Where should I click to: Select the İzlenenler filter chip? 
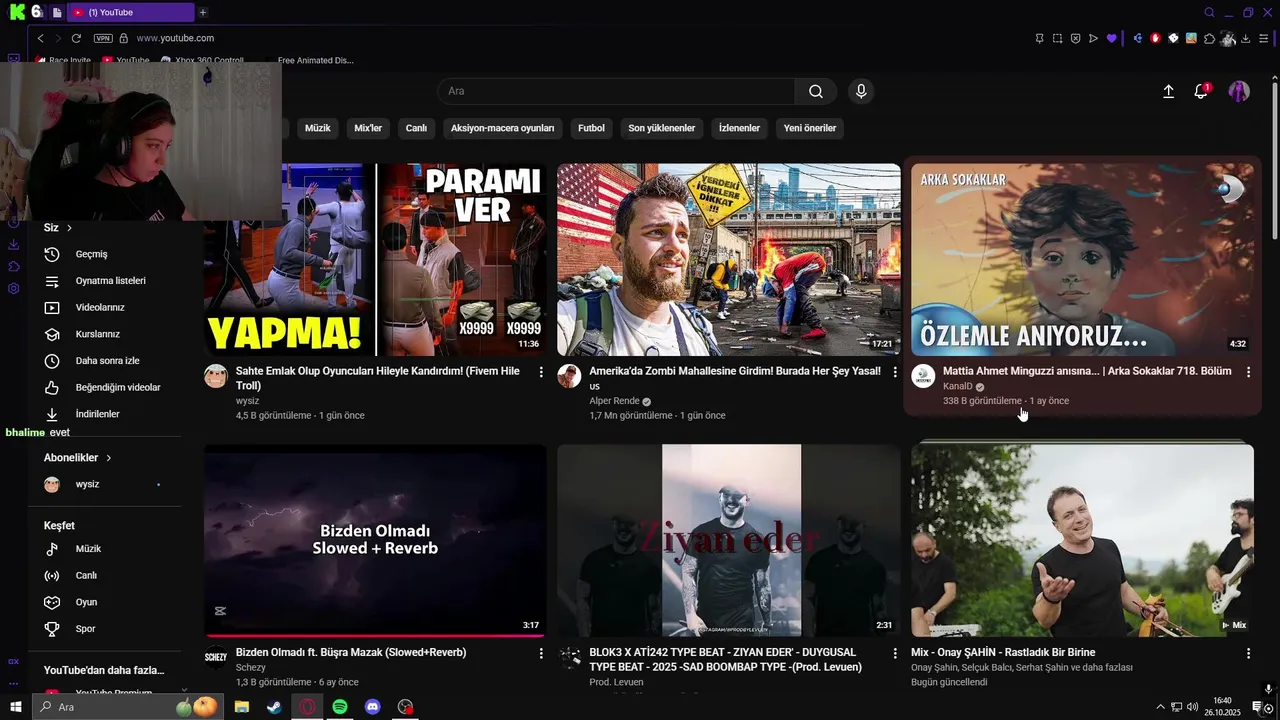pos(739,128)
